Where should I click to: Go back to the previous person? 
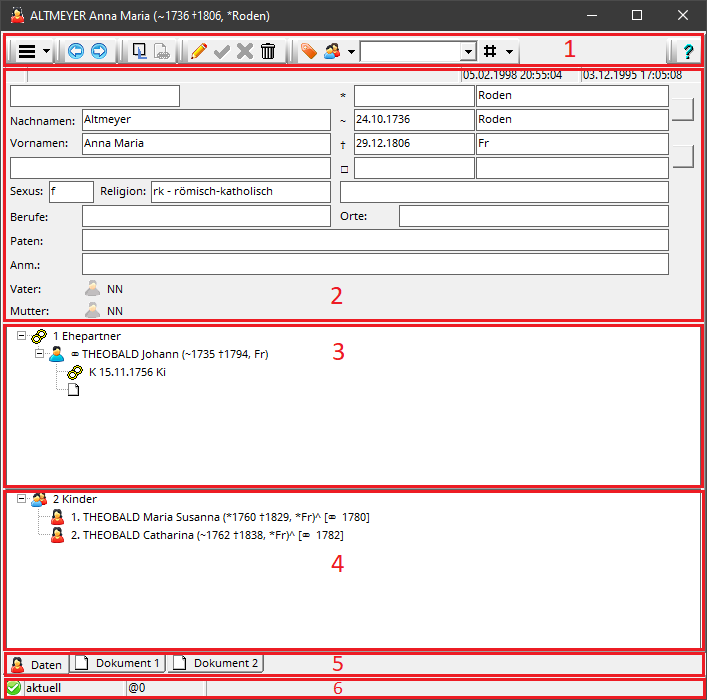76,51
